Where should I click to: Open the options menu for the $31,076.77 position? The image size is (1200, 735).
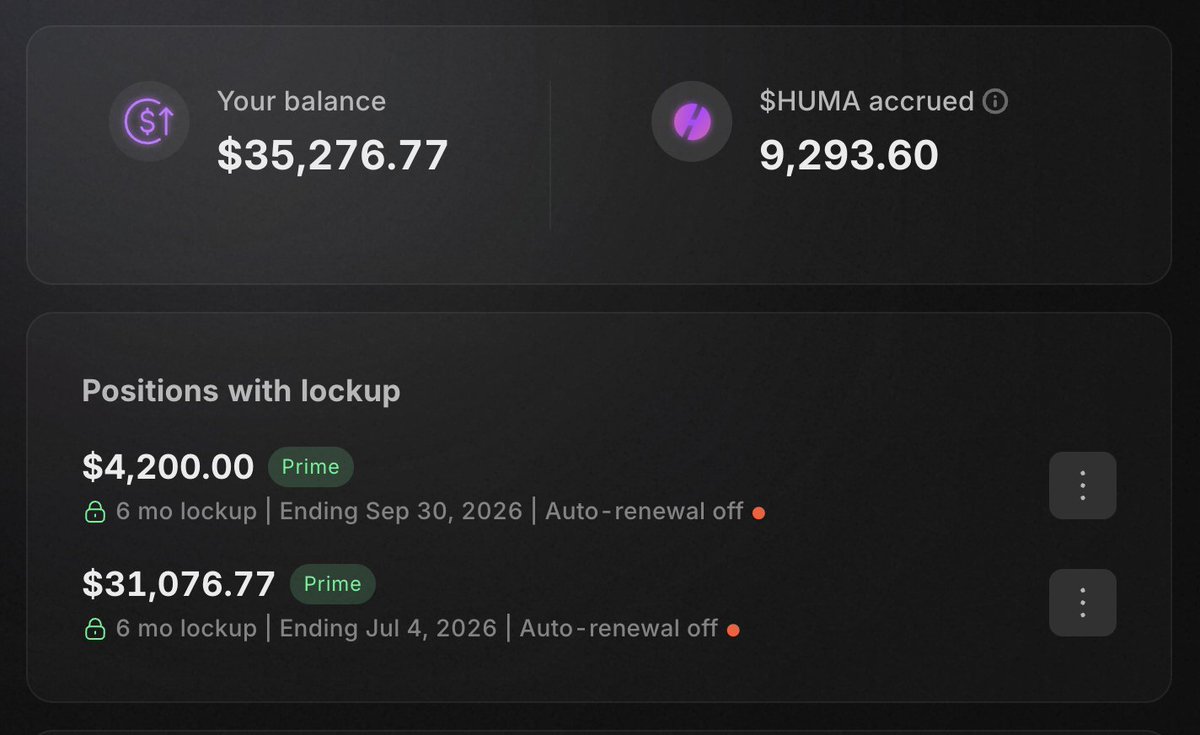(1082, 602)
